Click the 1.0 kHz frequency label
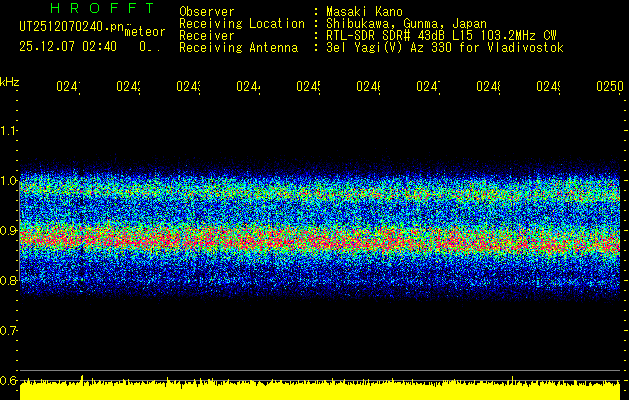The height and width of the screenshot is (400, 629). (8, 180)
